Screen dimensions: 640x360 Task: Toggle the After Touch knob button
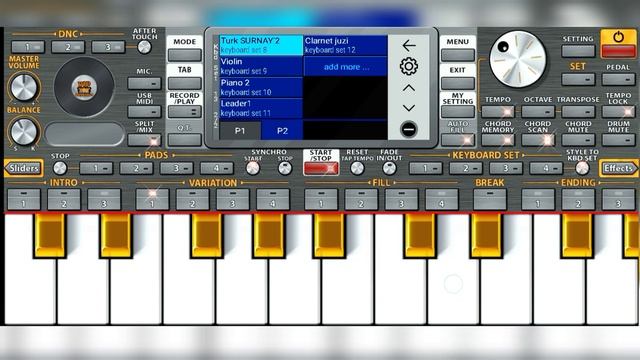coord(144,47)
